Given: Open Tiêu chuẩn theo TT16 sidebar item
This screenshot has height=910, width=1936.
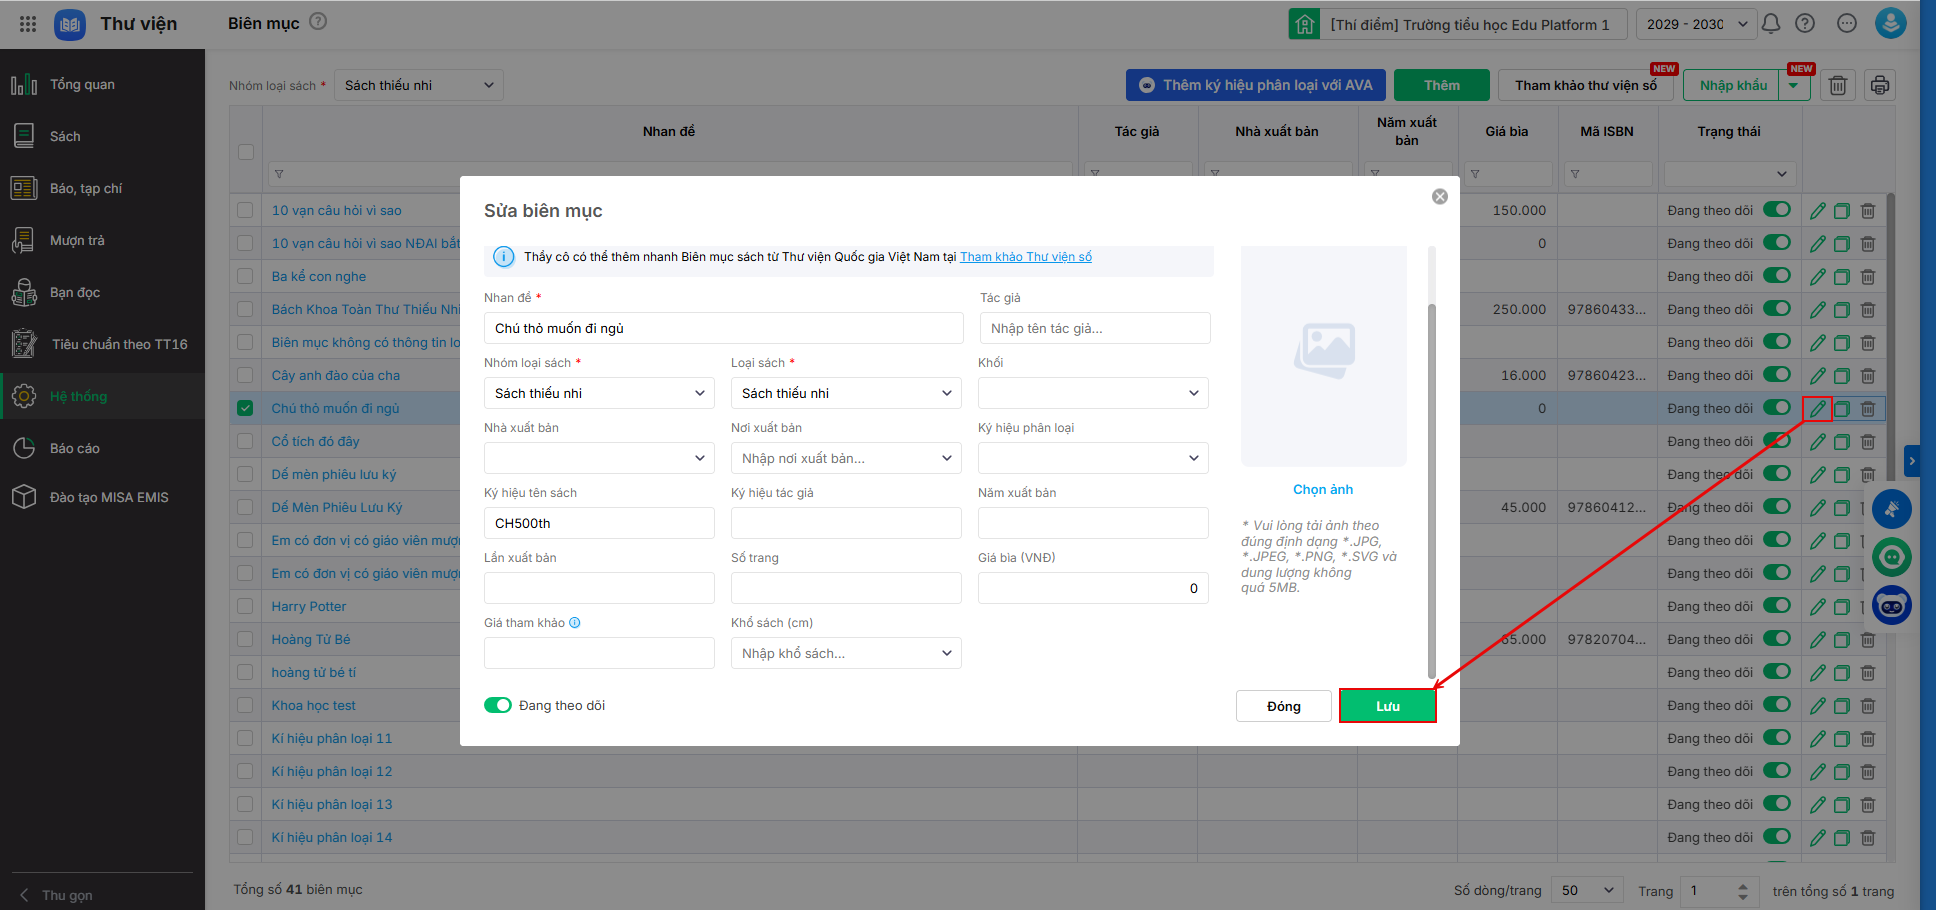Looking at the screenshot, I should click(x=102, y=344).
